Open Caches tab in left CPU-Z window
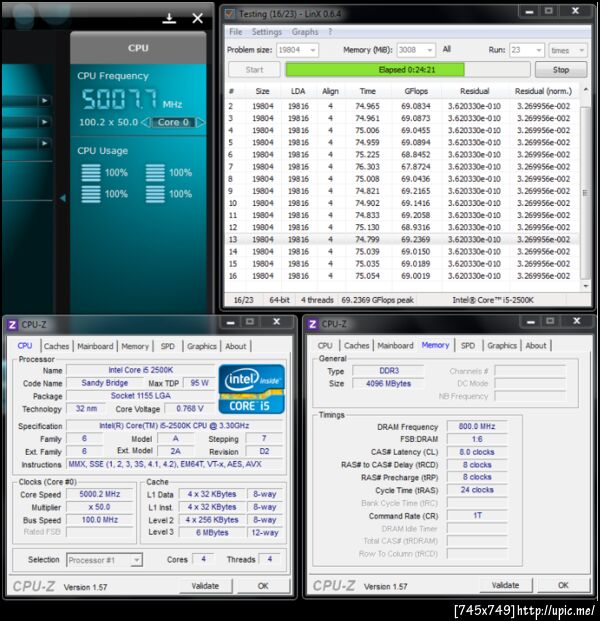Viewport: 600px width, 621px height. [56, 347]
